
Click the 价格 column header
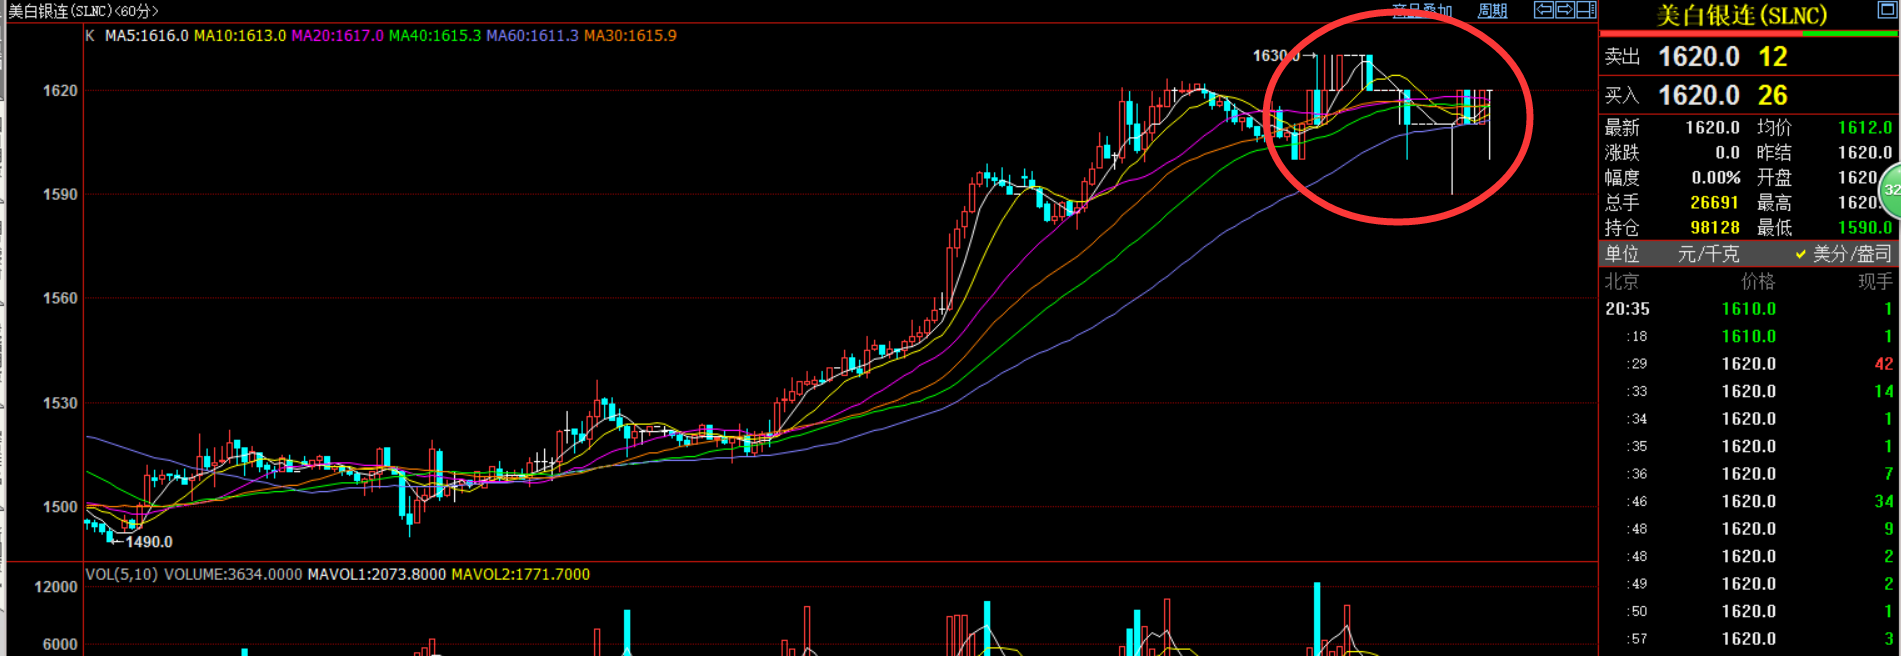[1758, 282]
